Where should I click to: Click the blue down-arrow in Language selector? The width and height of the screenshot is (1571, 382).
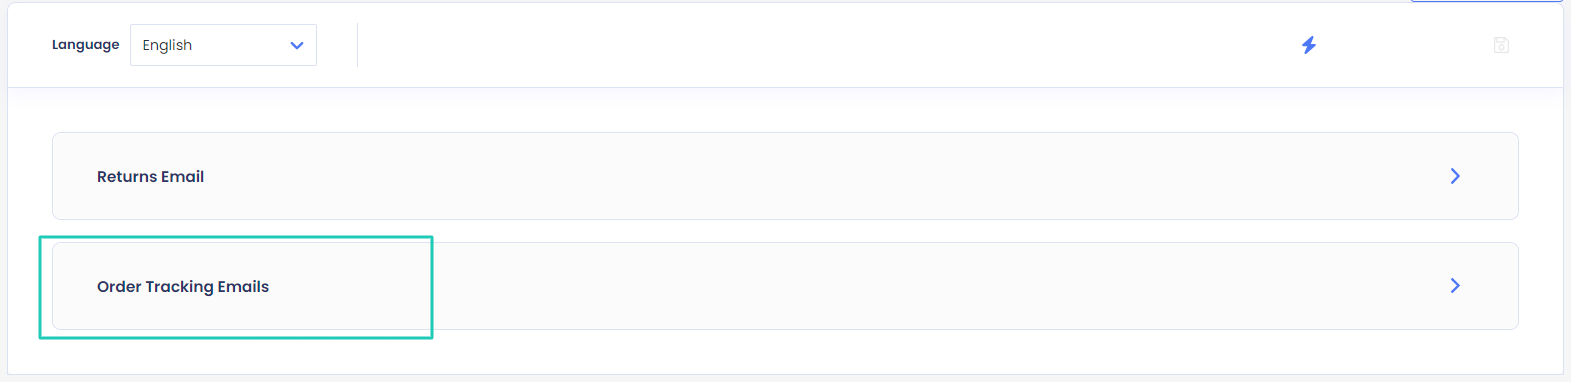(x=296, y=45)
